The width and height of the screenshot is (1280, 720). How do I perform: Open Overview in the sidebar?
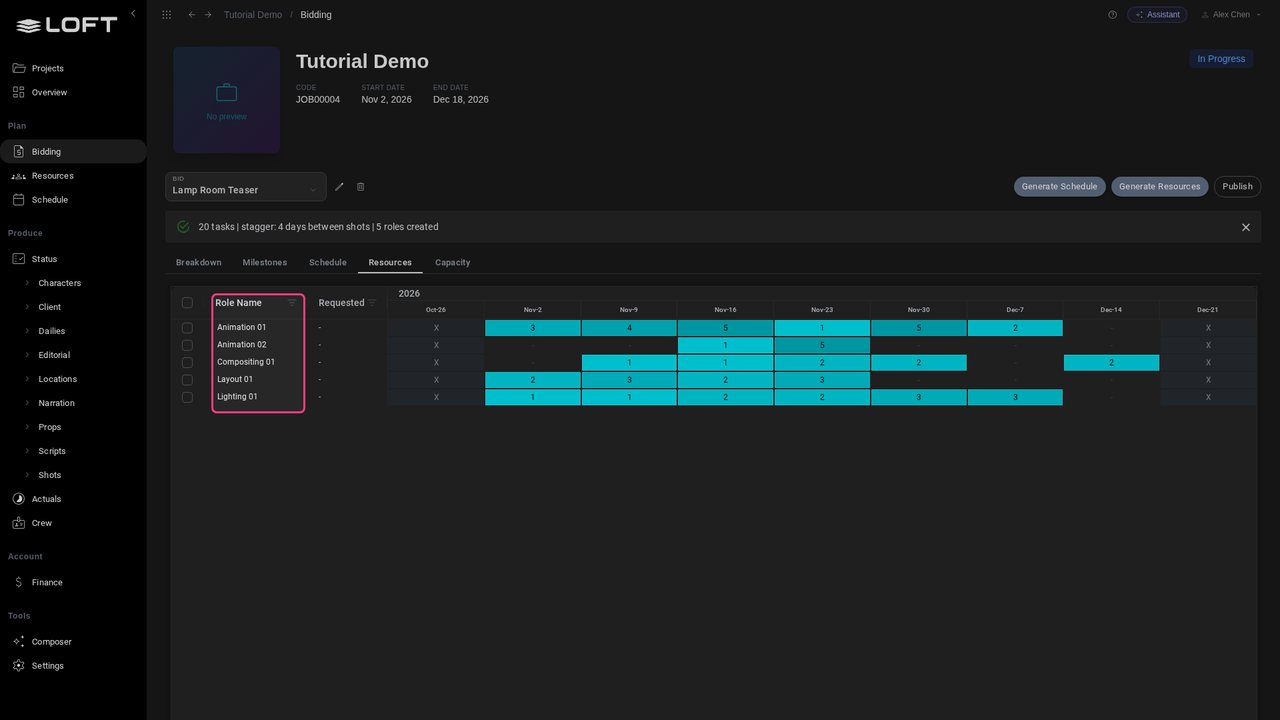pos(73,92)
